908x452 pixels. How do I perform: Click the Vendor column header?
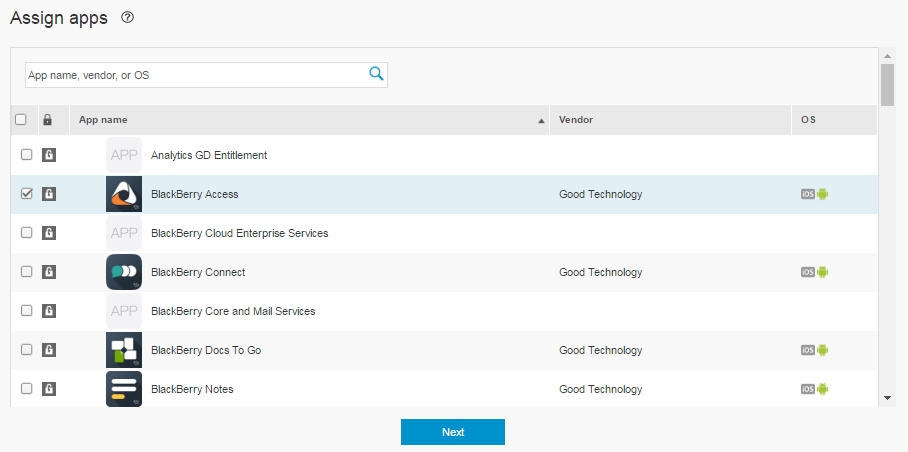576,120
